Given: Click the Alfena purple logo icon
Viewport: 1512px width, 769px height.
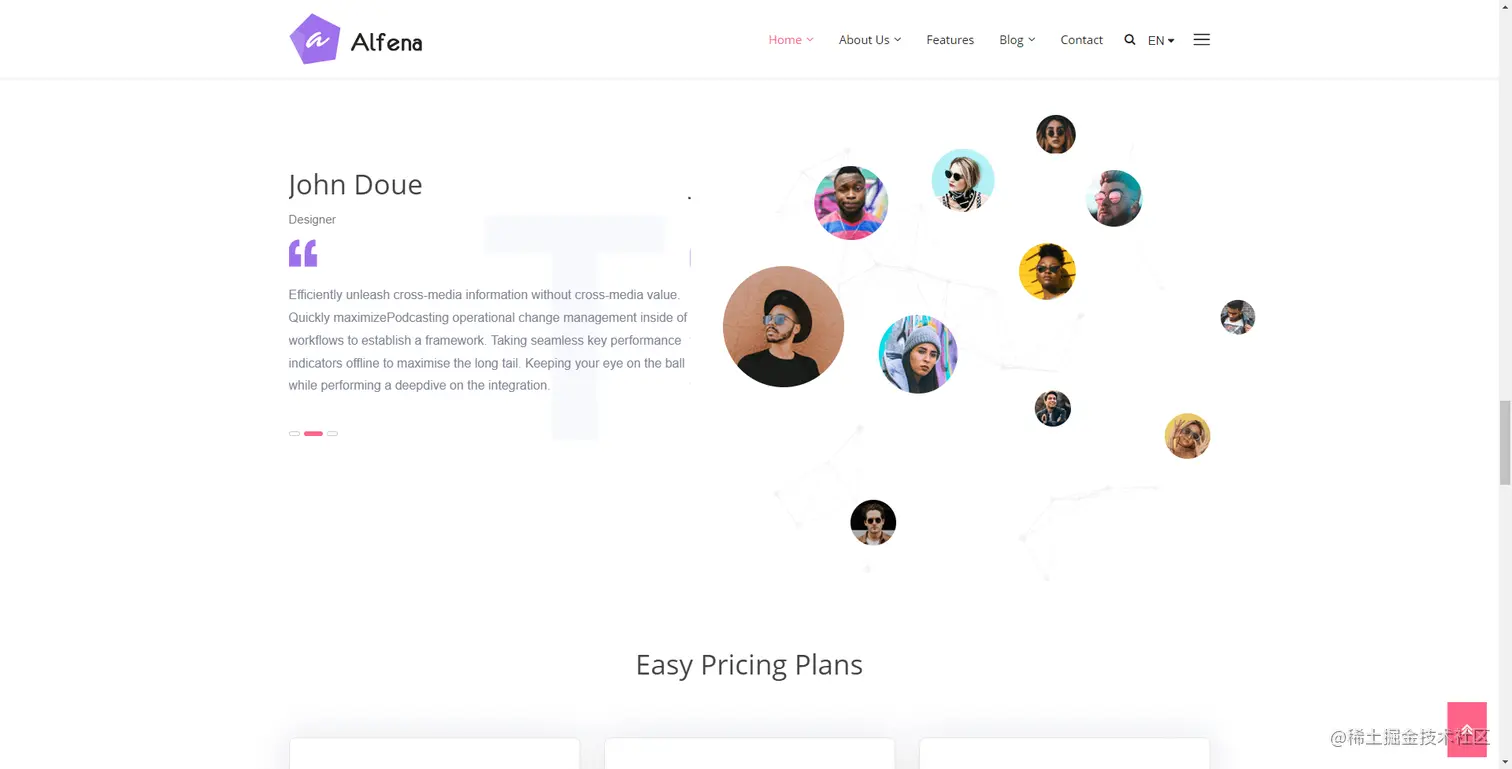Looking at the screenshot, I should [314, 40].
